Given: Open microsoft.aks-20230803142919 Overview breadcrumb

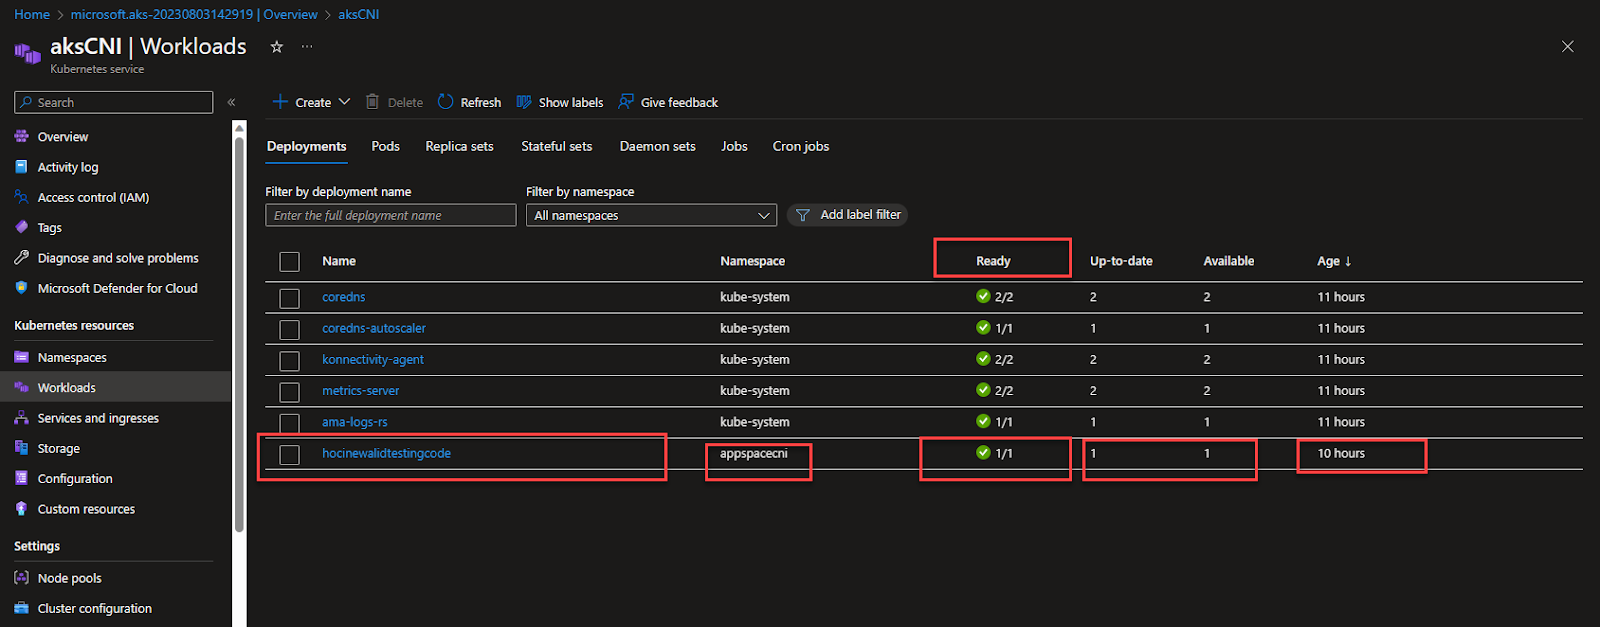Looking at the screenshot, I should coord(194,14).
